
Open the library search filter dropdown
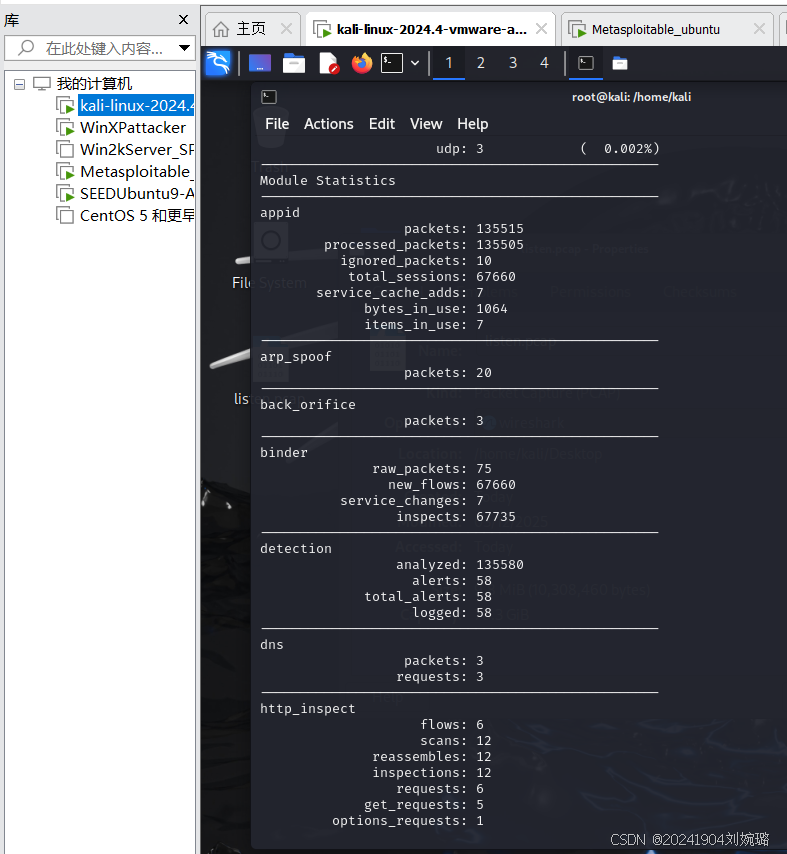click(x=185, y=48)
